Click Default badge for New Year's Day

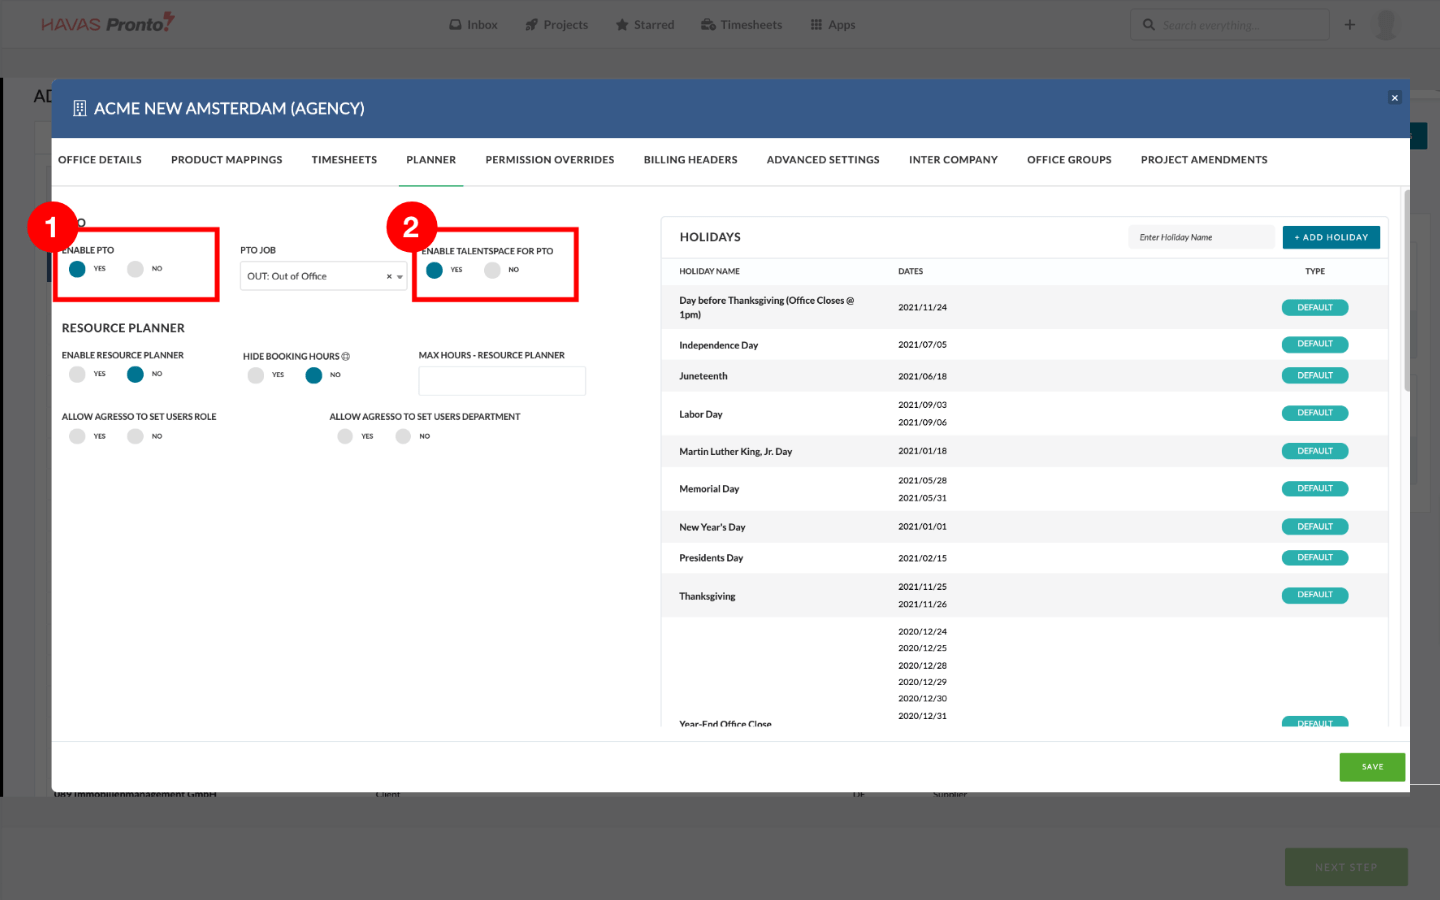point(1315,527)
